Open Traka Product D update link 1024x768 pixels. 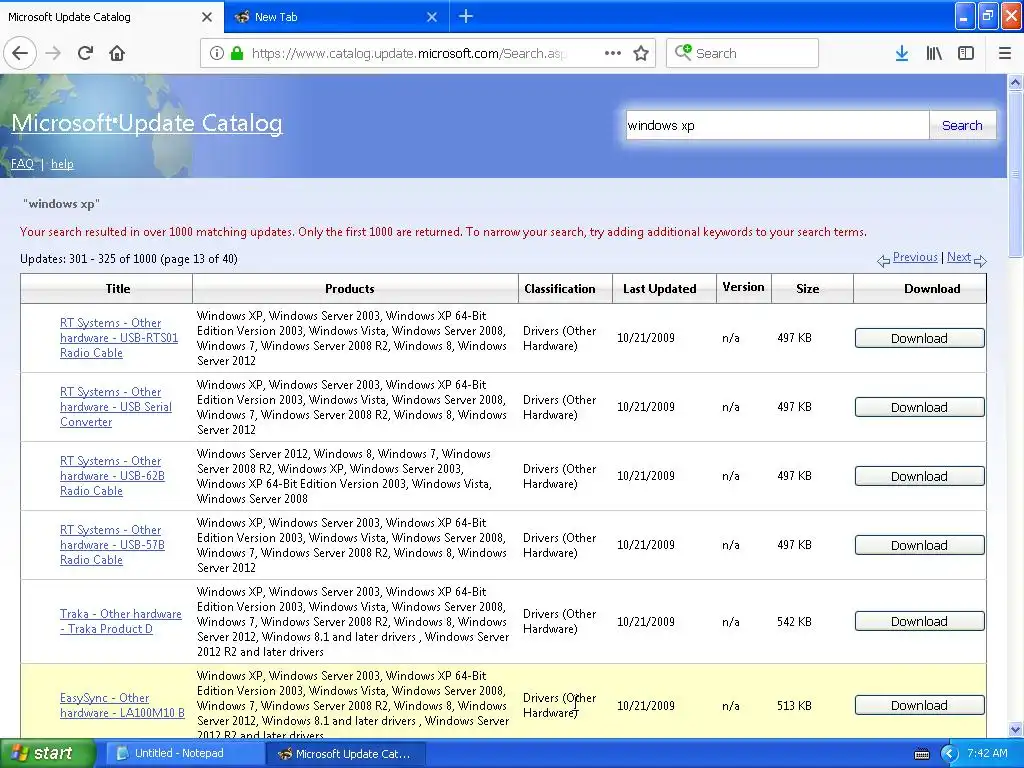click(121, 621)
